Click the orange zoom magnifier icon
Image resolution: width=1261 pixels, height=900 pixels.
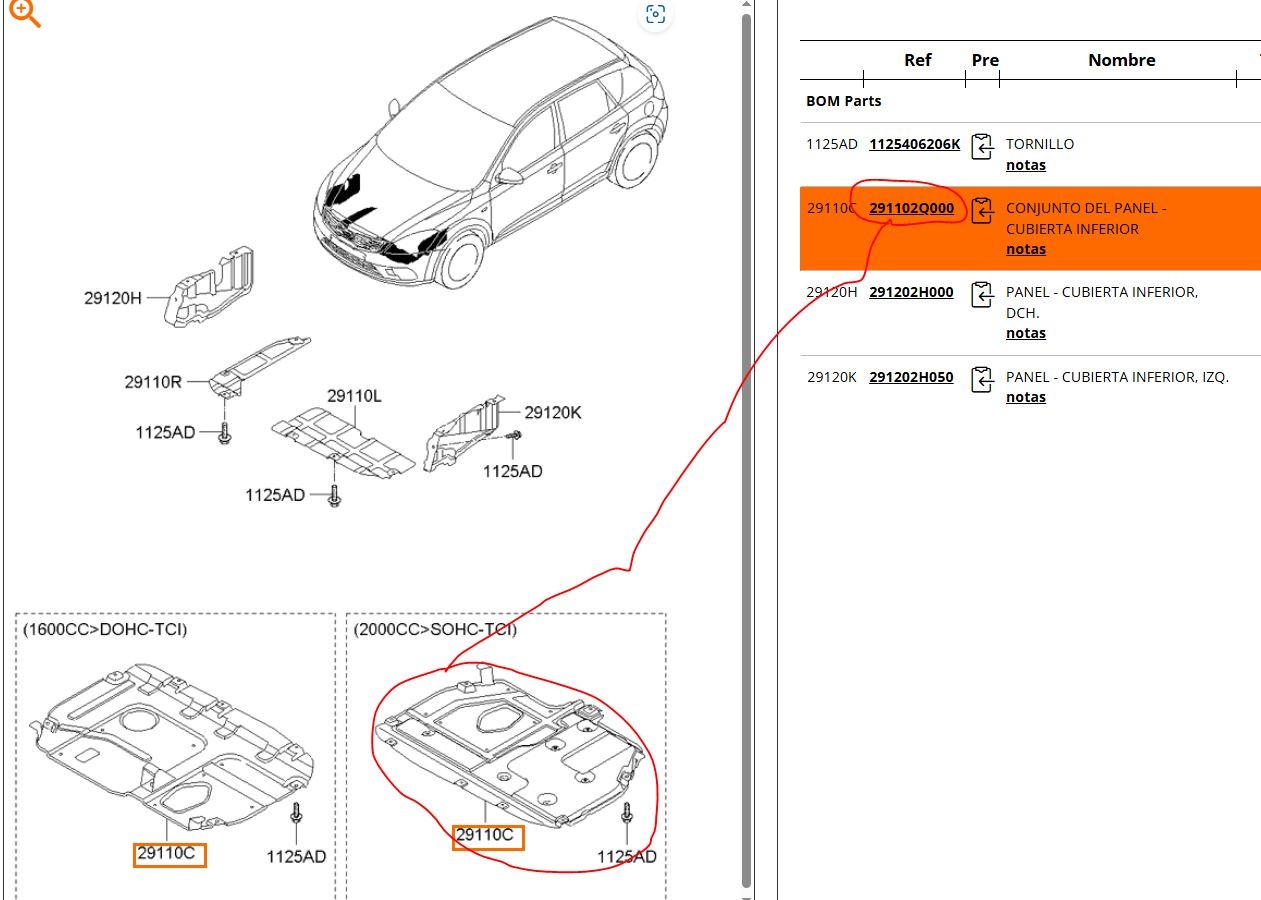23,12
